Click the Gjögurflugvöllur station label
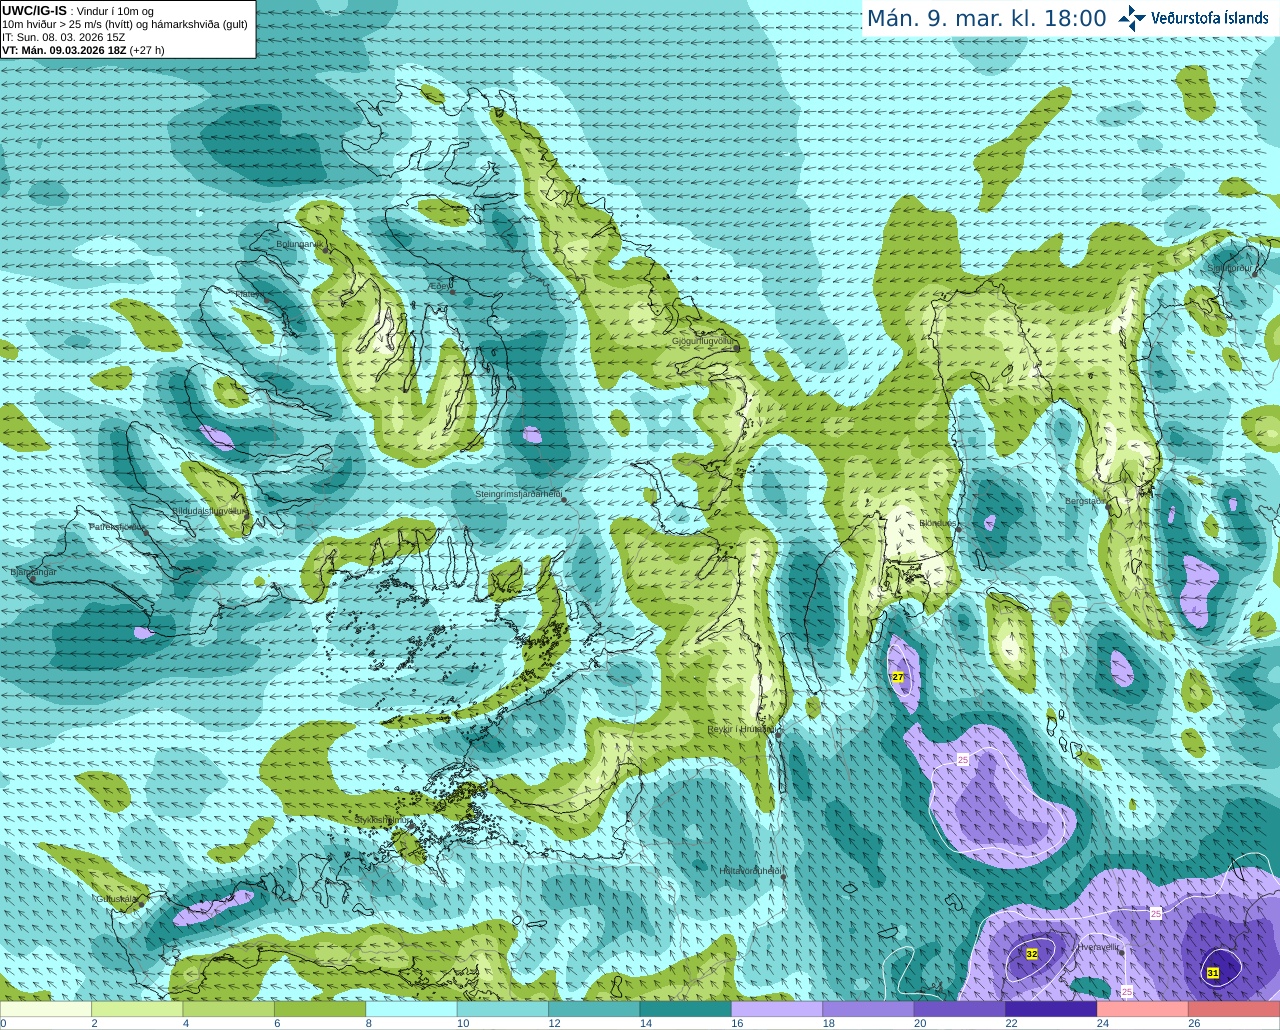This screenshot has height=1030, width=1280. 702,341
